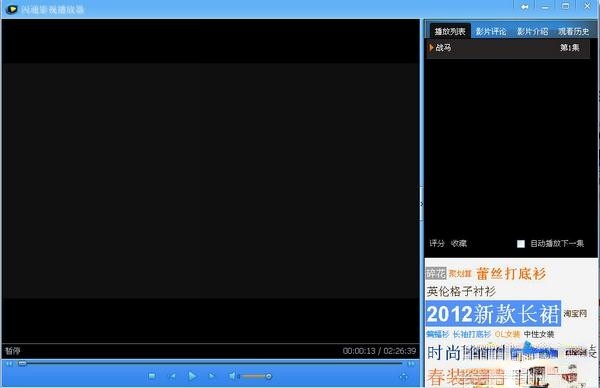Open the 2012新款长裙 ad banner

click(x=493, y=314)
